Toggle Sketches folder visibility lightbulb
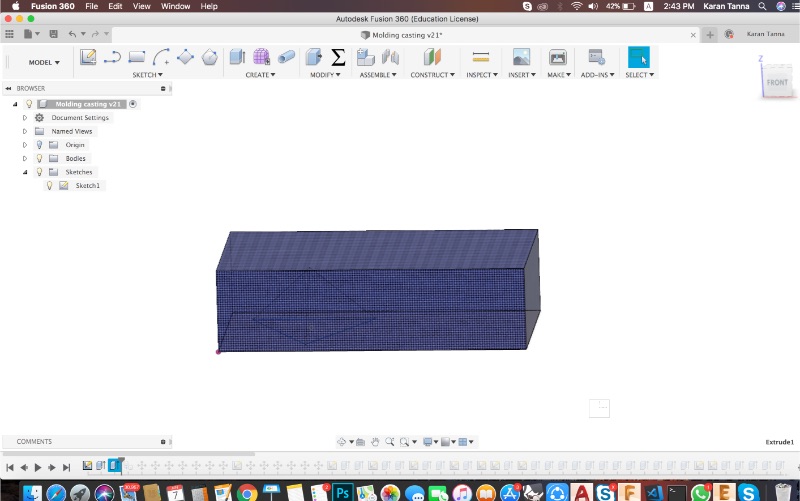800x501 pixels. [x=39, y=172]
